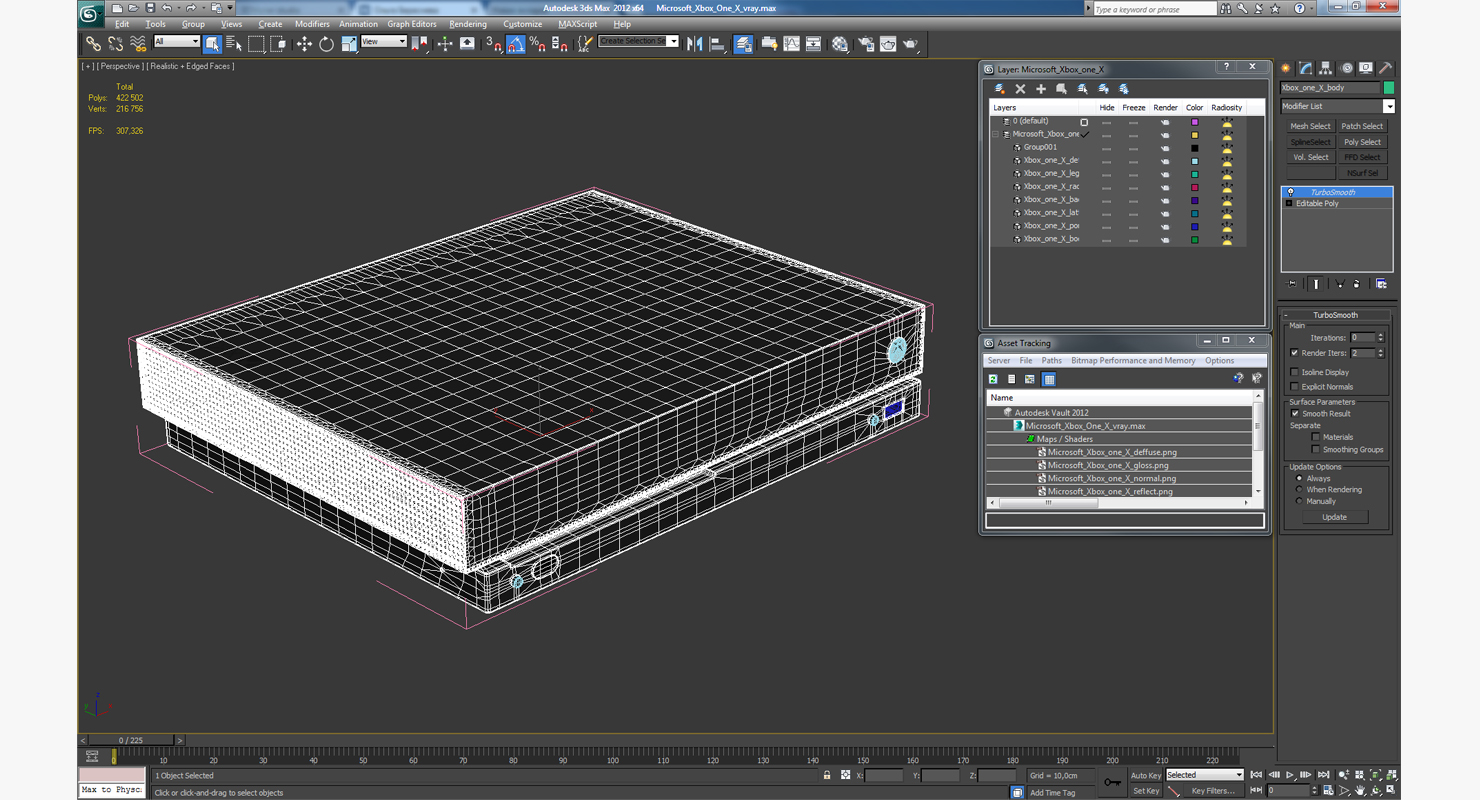This screenshot has width=1480, height=800.
Task: Toggle TurboSmooth modifier lightbulb
Action: point(1290,192)
